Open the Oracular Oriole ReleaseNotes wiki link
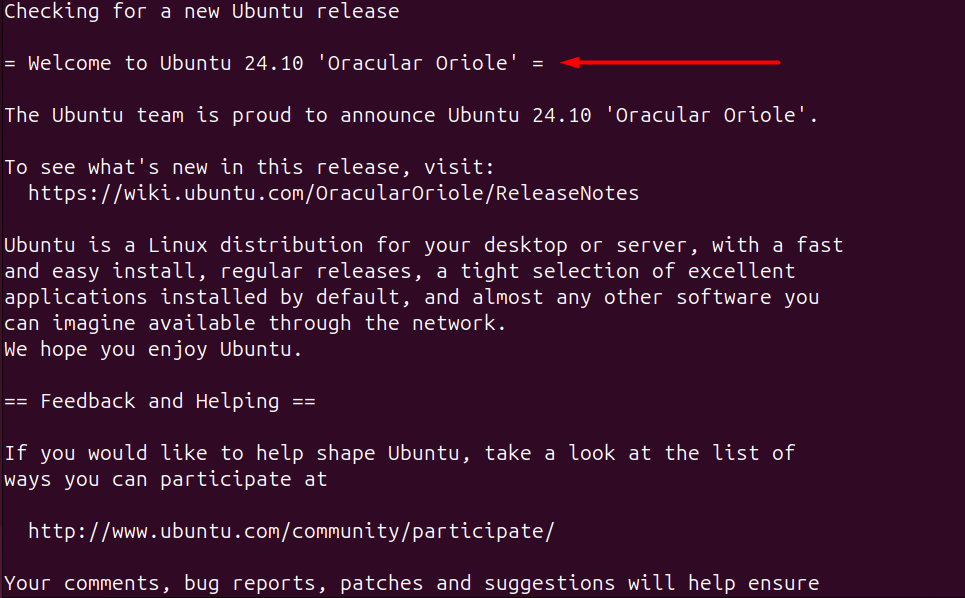The height and width of the screenshot is (598, 965). [x=333, y=193]
